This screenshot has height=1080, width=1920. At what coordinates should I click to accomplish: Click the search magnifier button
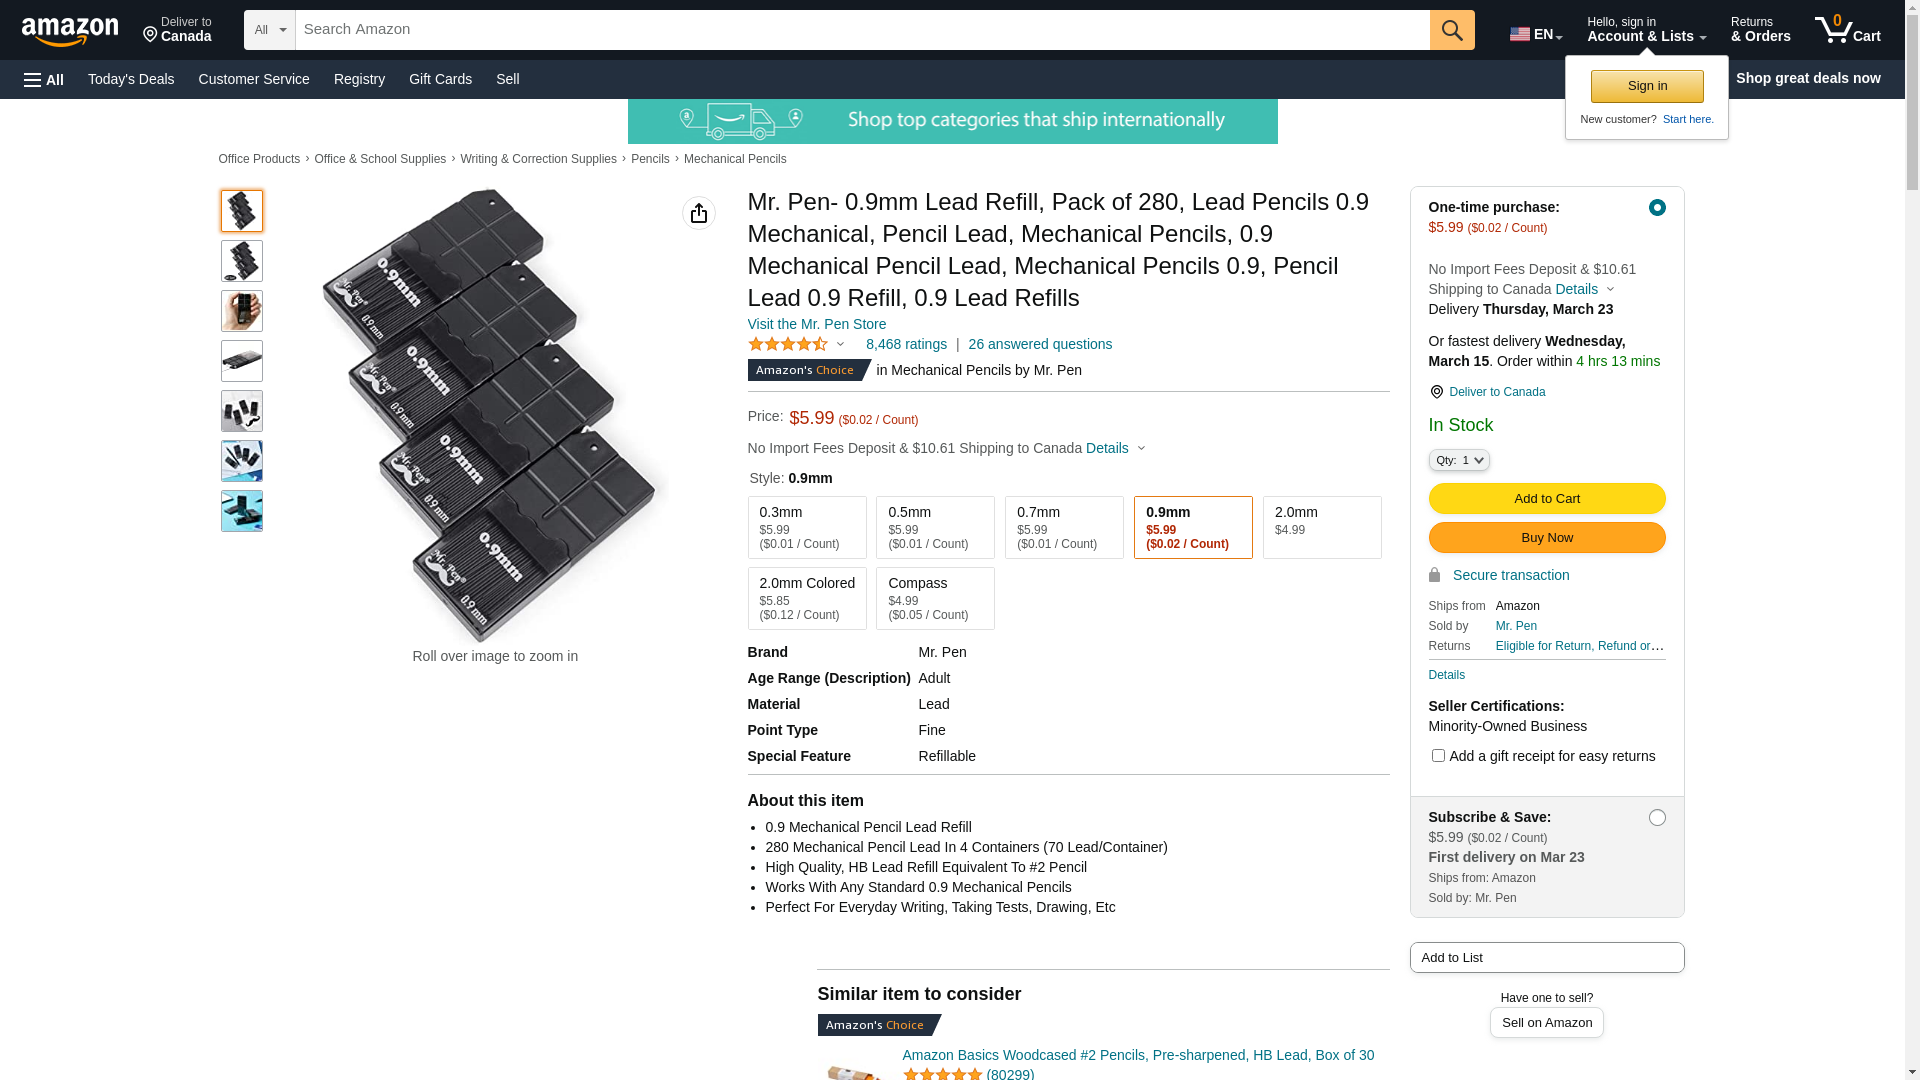[1452, 30]
